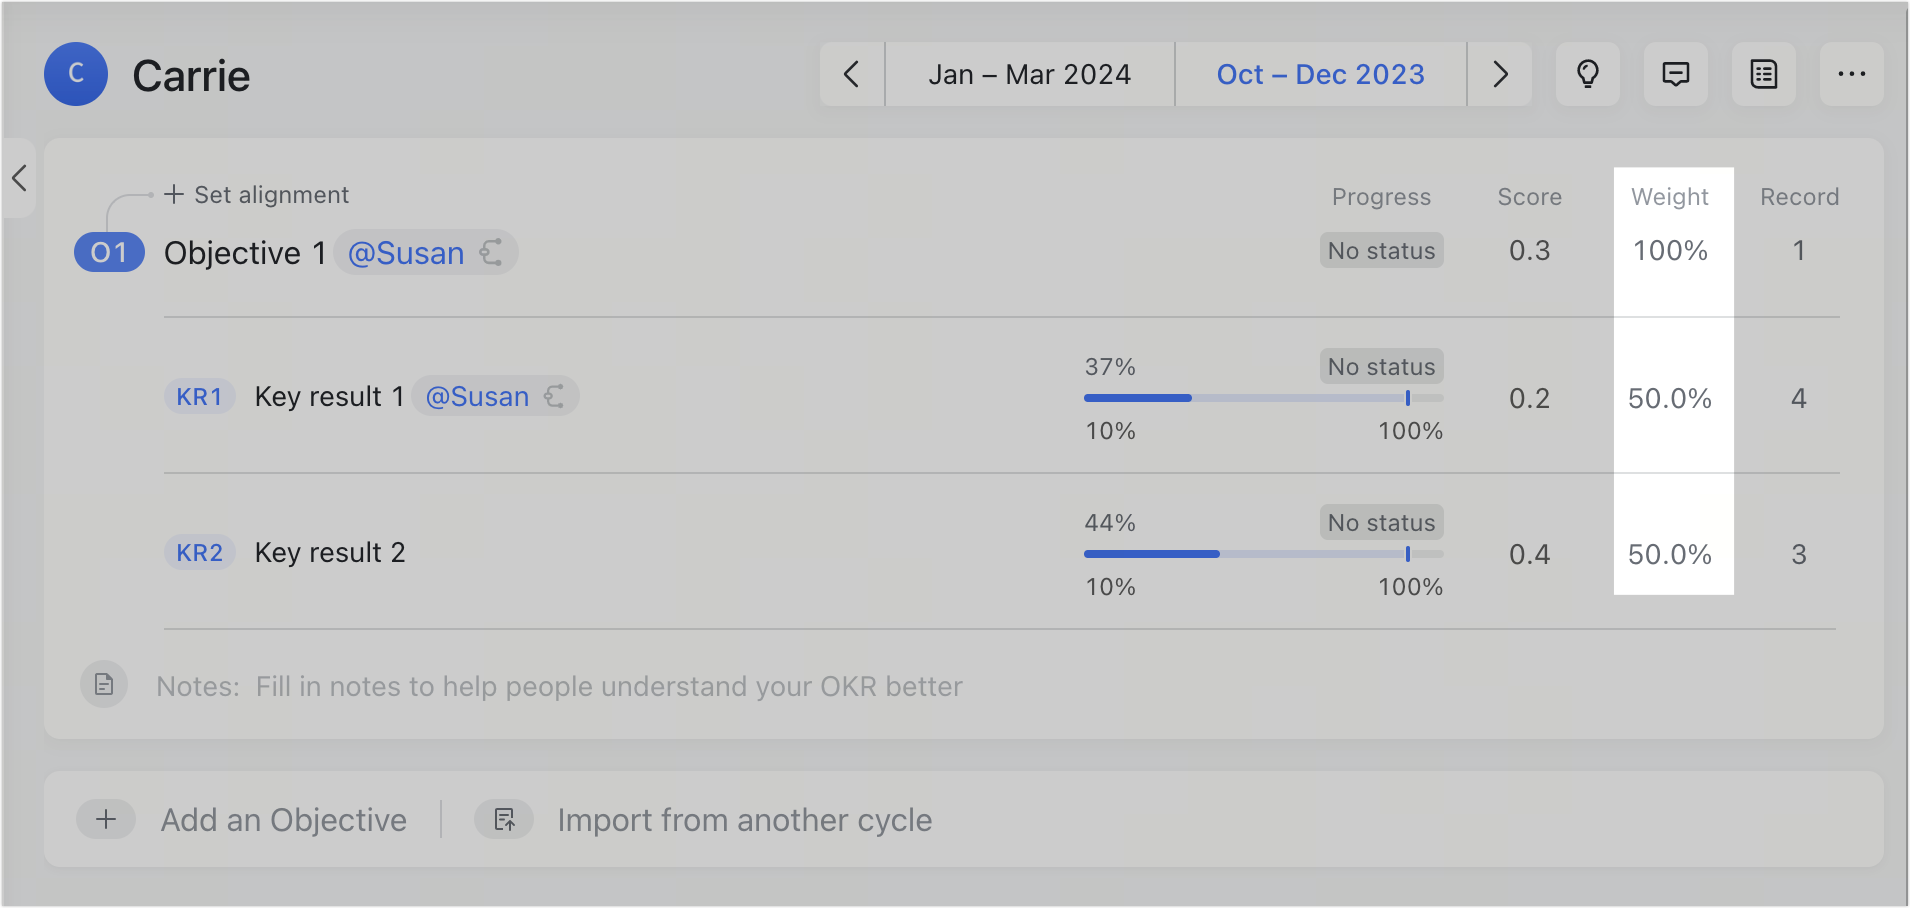Change No status on Key result 1
The height and width of the screenshot is (908, 1910).
pyautogui.click(x=1381, y=366)
